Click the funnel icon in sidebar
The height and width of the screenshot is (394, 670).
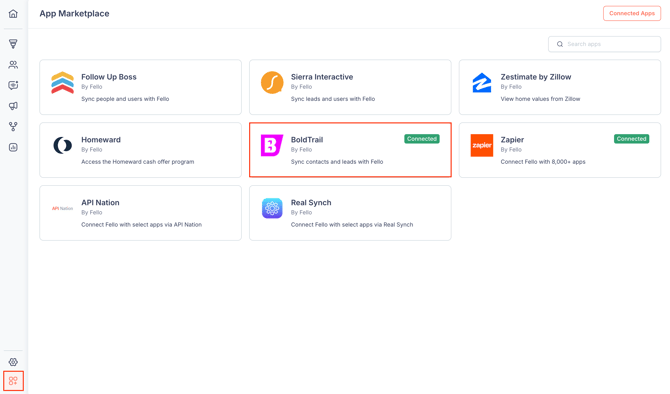coord(13,44)
